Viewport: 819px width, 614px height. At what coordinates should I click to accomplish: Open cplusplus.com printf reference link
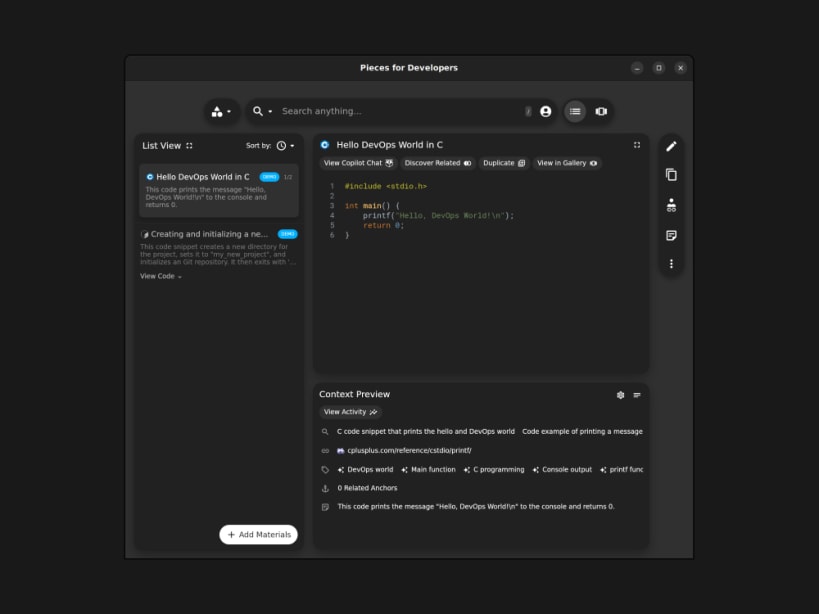coord(404,451)
